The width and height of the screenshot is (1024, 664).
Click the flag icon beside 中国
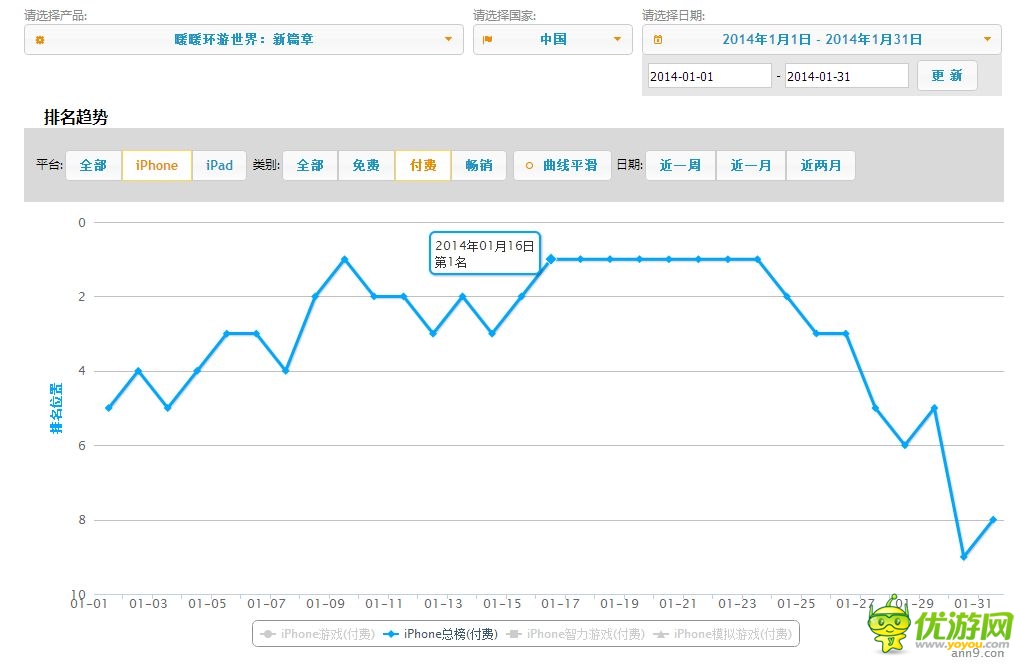pos(488,40)
